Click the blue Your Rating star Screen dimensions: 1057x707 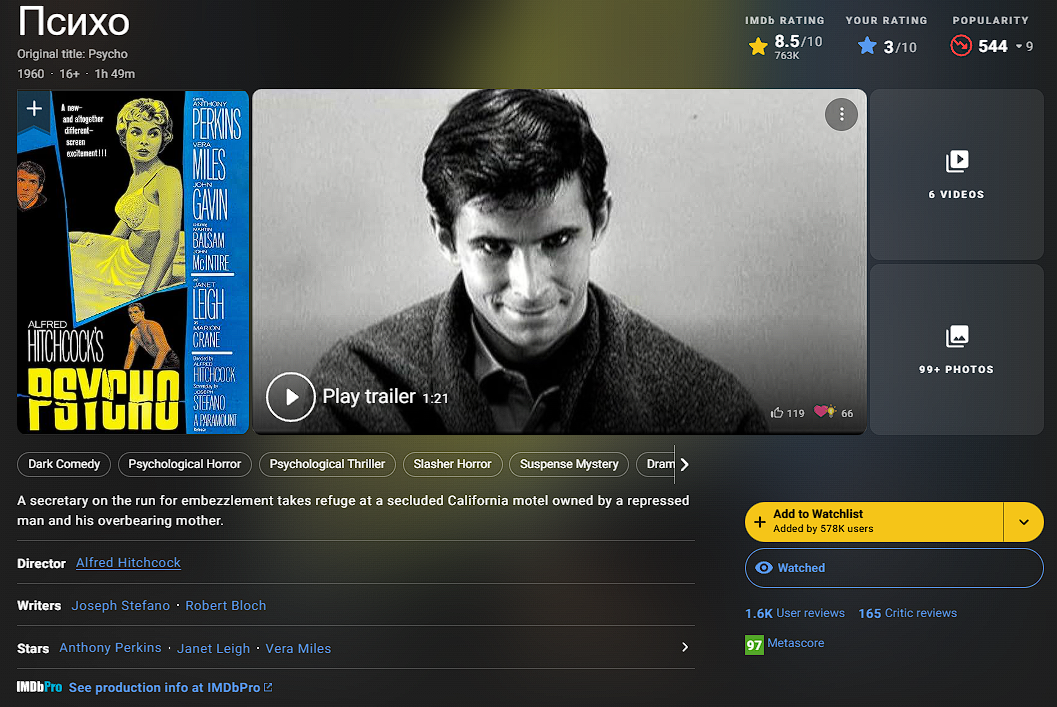[x=868, y=47]
